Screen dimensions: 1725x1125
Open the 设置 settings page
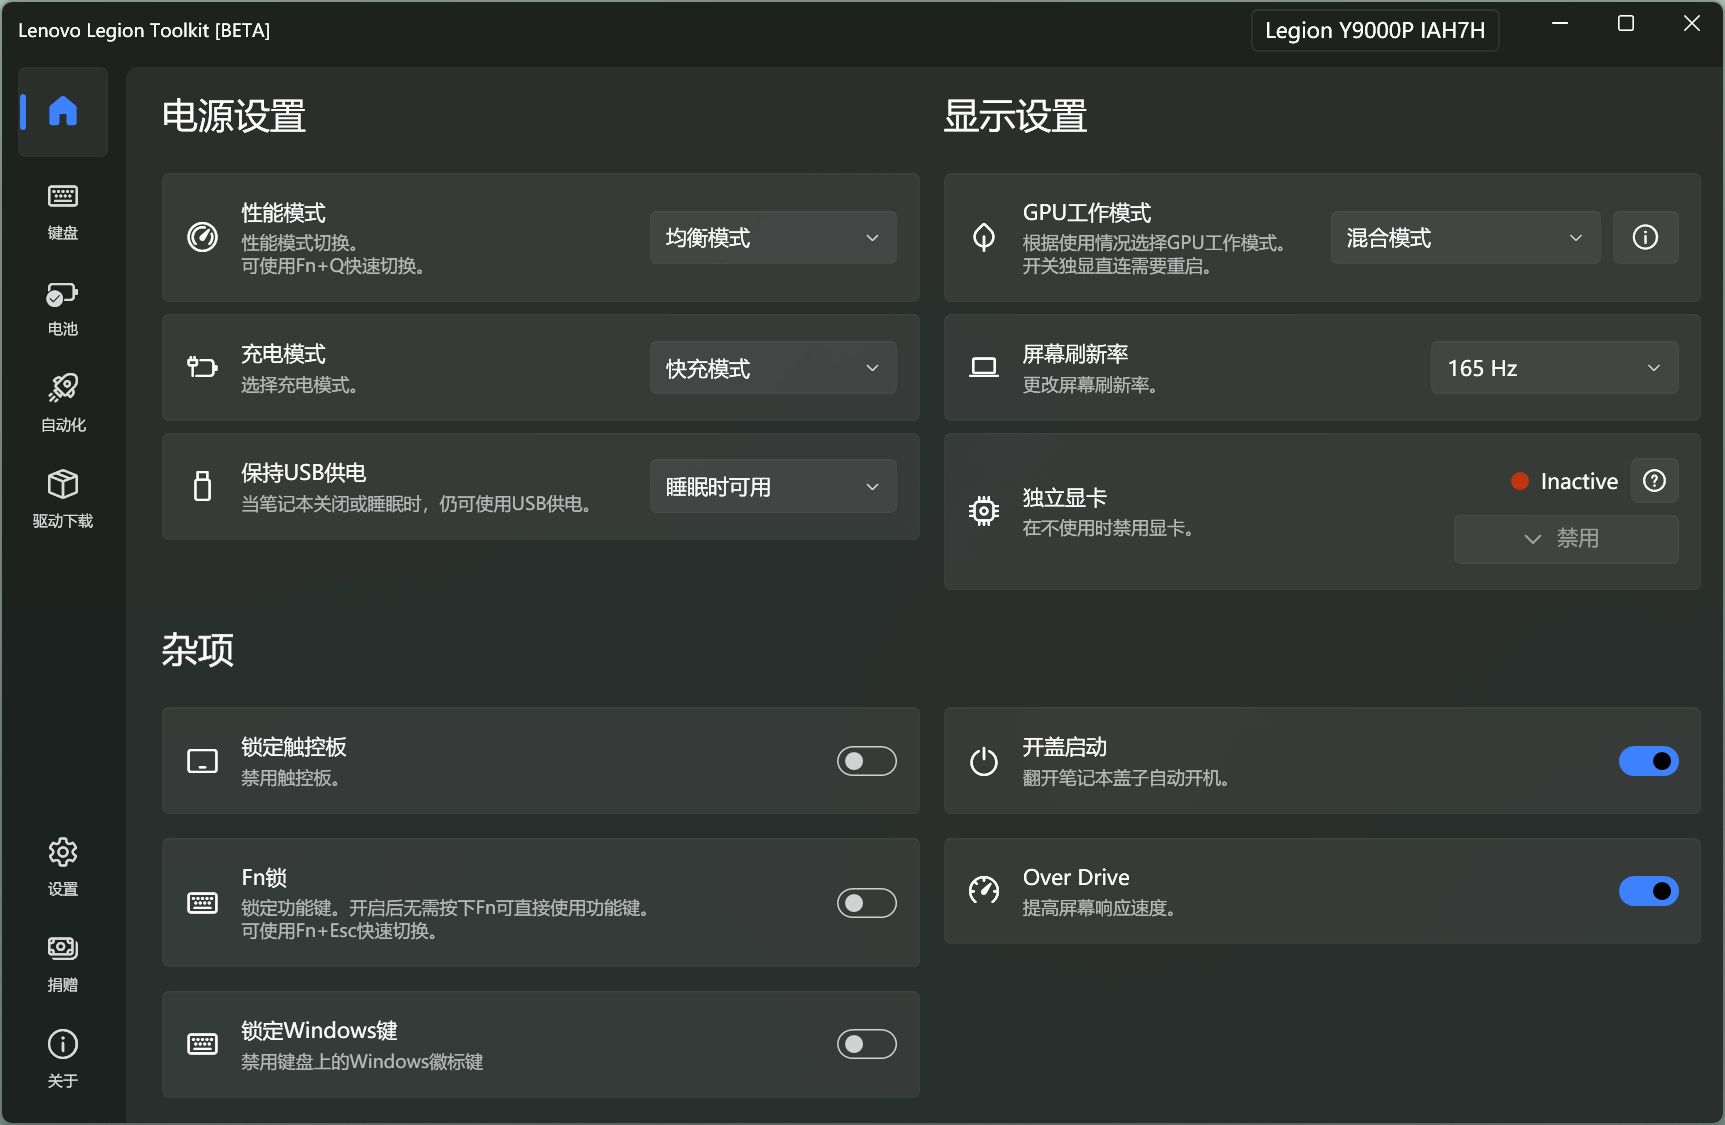pyautogui.click(x=63, y=868)
